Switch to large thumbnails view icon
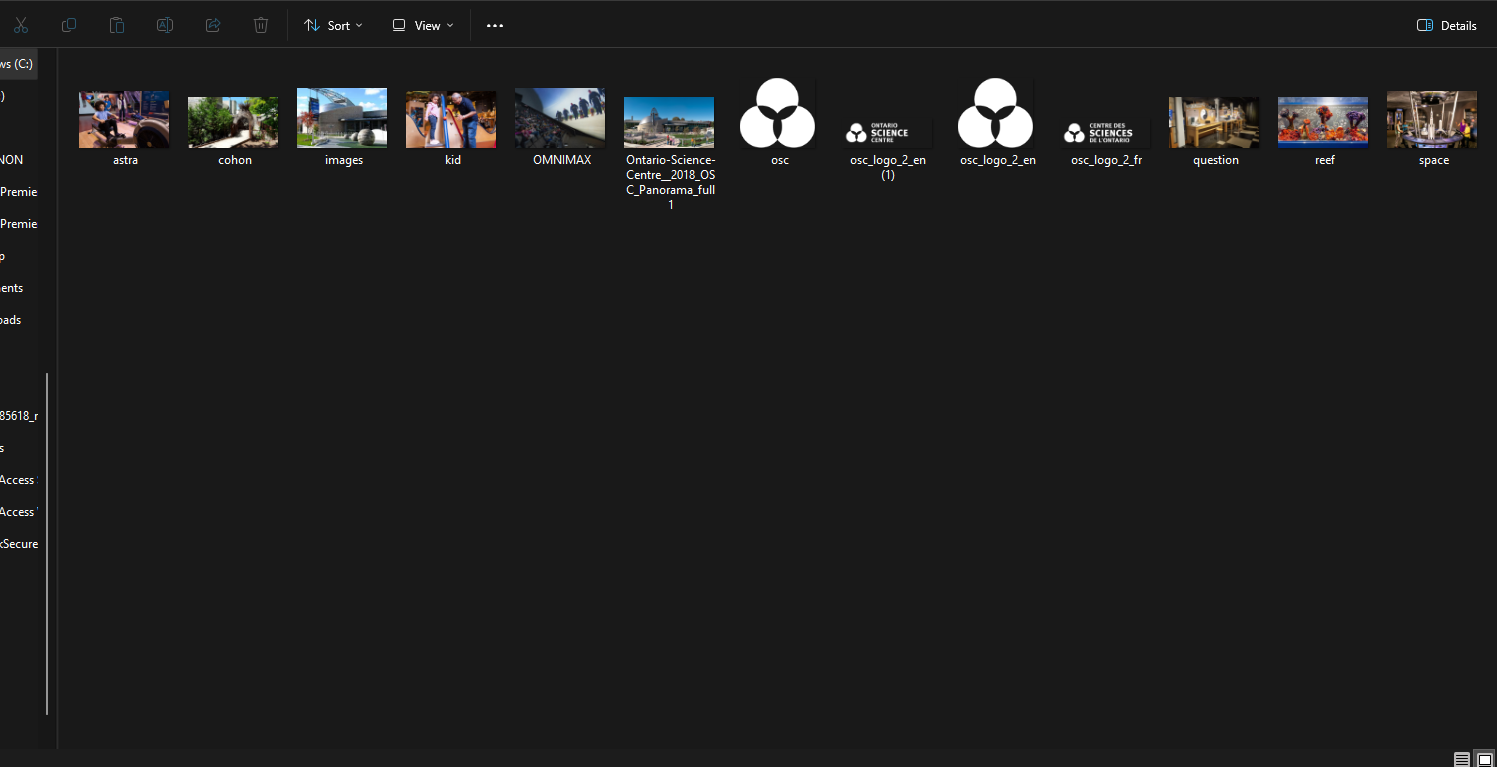The width and height of the screenshot is (1497, 767). (x=1485, y=759)
